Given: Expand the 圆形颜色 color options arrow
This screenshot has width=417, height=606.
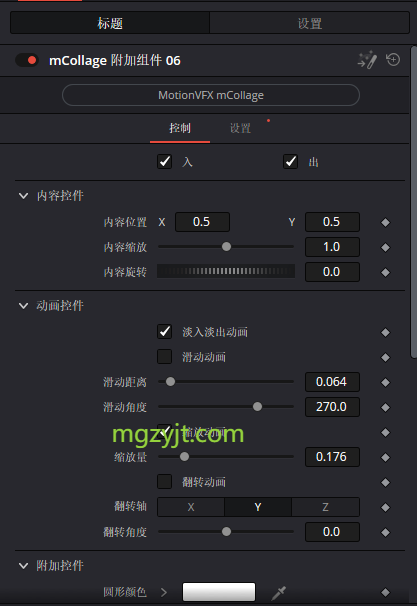Looking at the screenshot, I should (x=164, y=592).
